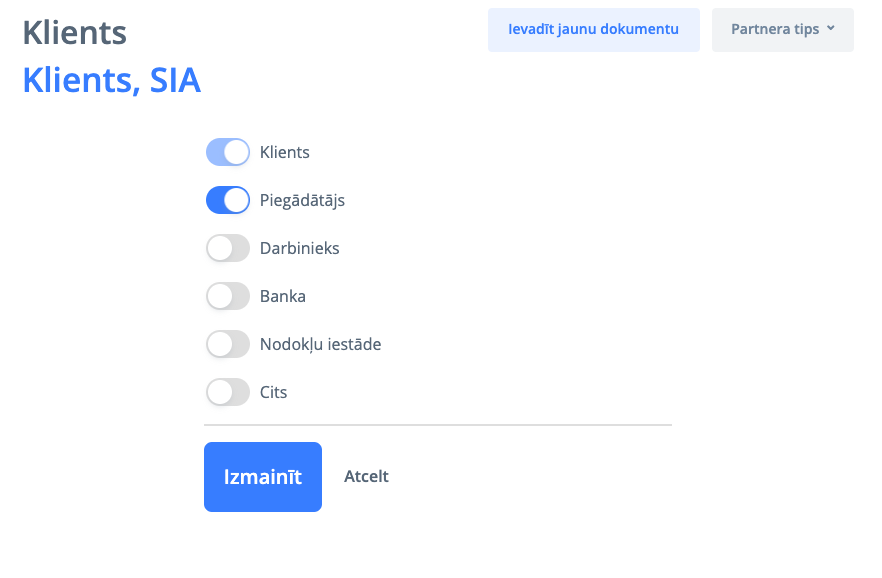The height and width of the screenshot is (578, 882).
Task: Switch on the Banka toggle
Action: [x=227, y=296]
